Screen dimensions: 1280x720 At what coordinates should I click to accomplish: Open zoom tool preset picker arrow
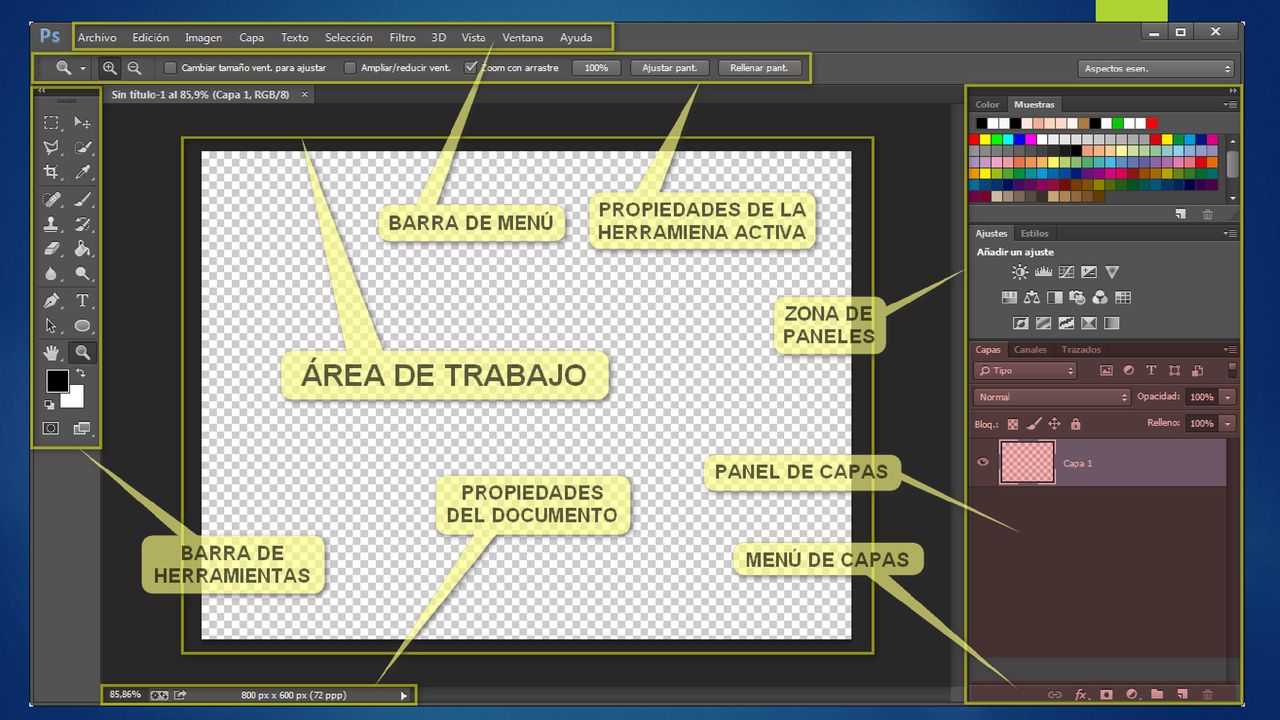[x=83, y=68]
